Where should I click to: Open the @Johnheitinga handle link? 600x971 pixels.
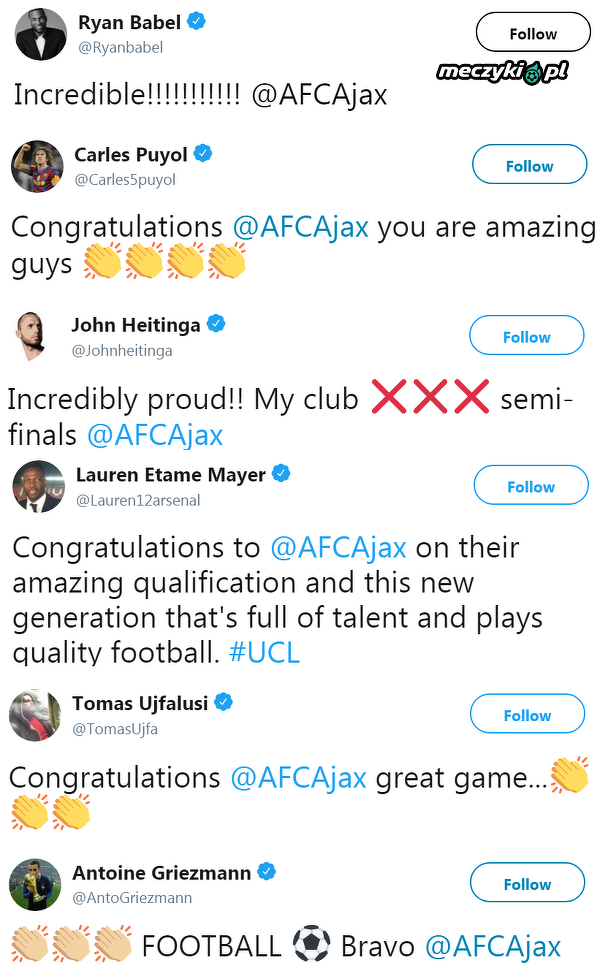click(x=122, y=350)
